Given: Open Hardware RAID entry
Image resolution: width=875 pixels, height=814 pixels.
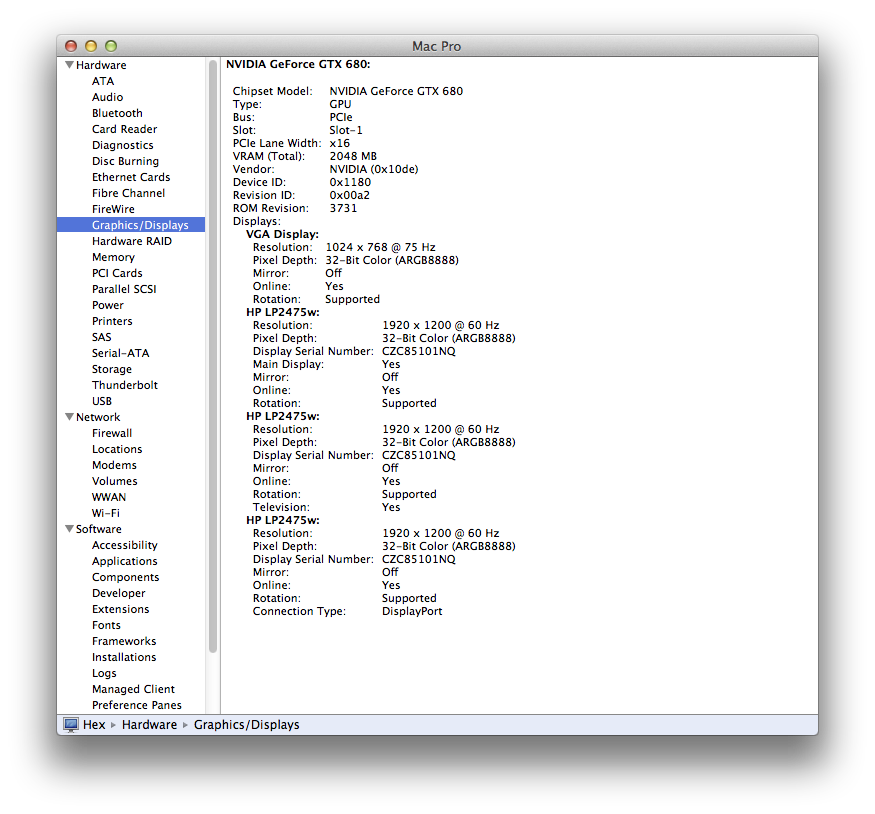Looking at the screenshot, I should [132, 241].
